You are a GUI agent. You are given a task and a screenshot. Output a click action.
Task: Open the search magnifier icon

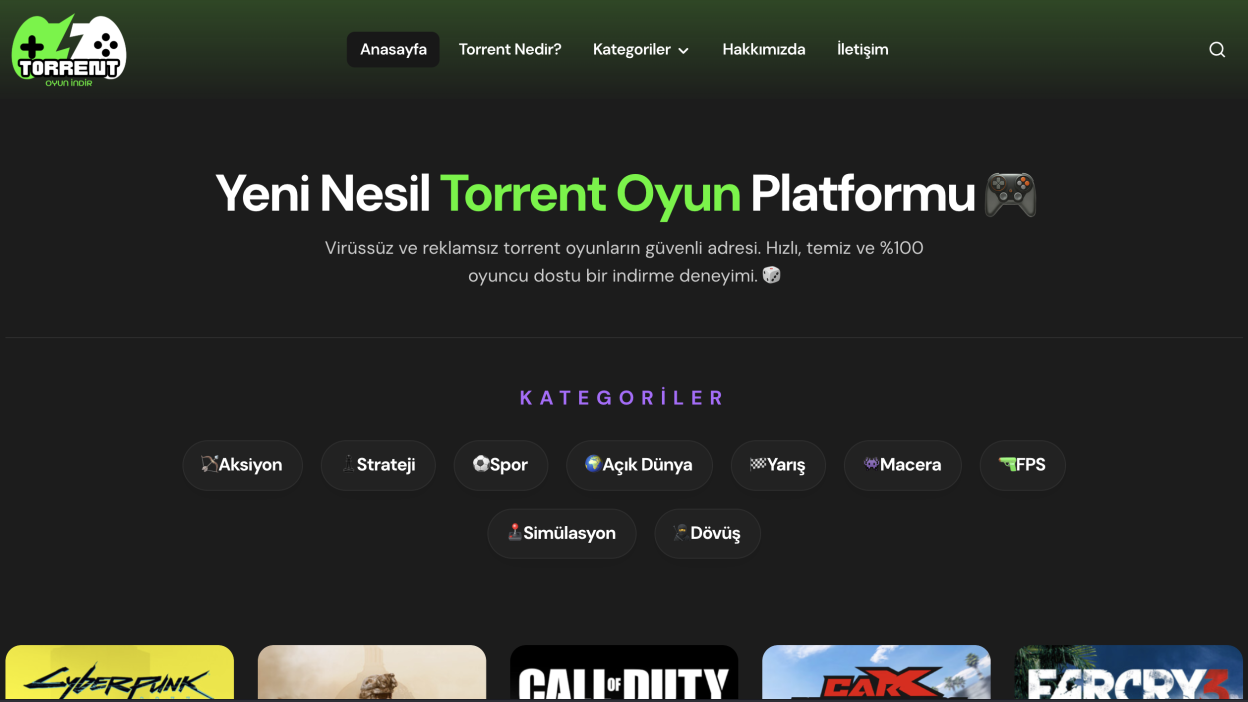(x=1217, y=50)
